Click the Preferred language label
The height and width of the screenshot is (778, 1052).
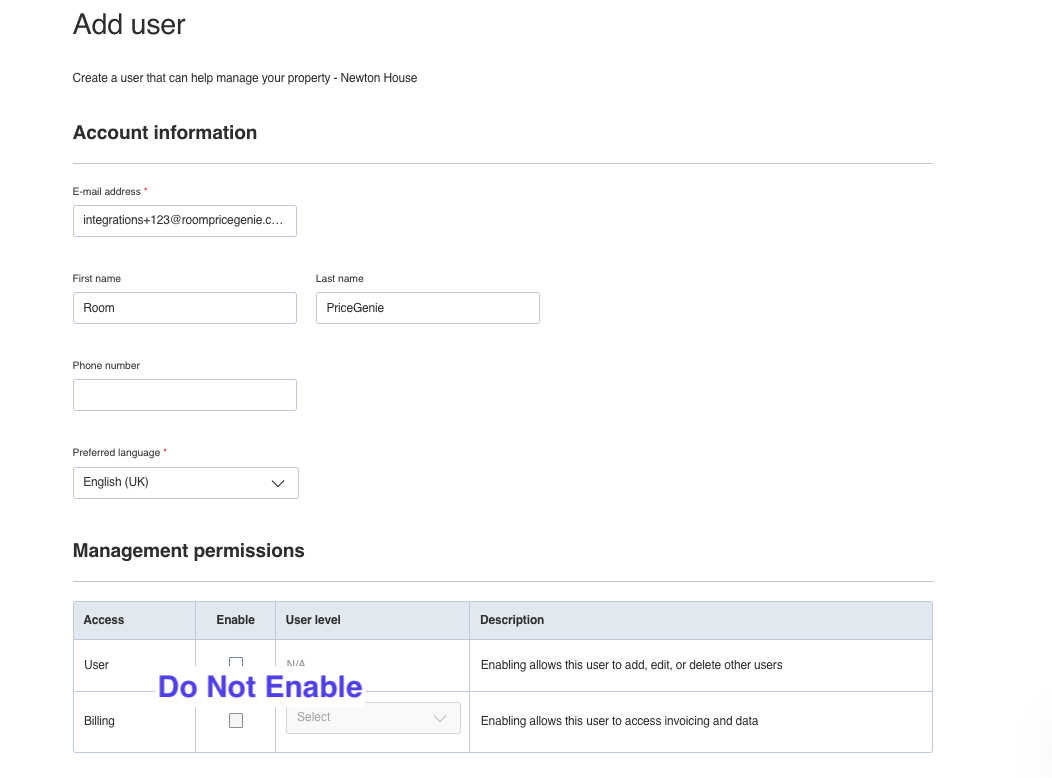click(116, 453)
